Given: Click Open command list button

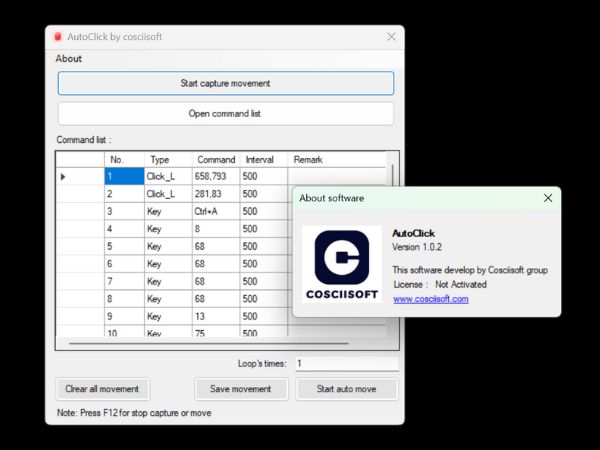Looking at the screenshot, I should 225,113.
